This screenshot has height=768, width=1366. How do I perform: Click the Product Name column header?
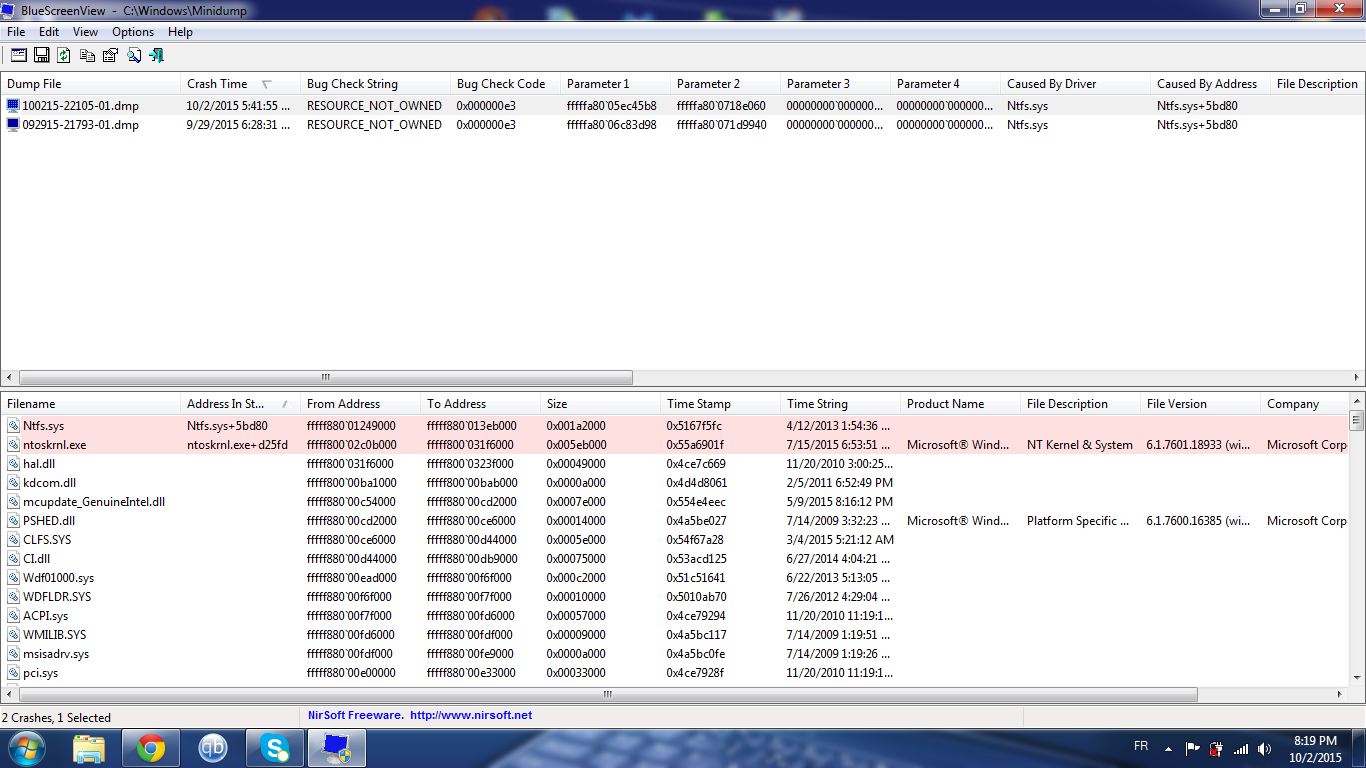pyautogui.click(x=960, y=404)
